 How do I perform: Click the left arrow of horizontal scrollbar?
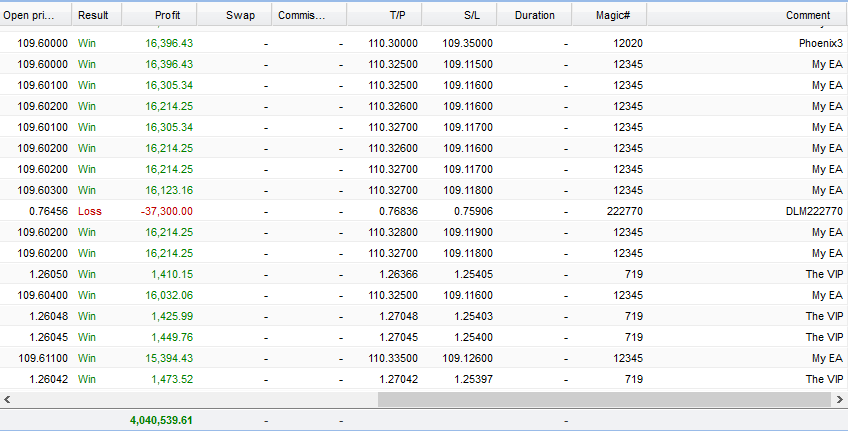pyautogui.click(x=7, y=400)
